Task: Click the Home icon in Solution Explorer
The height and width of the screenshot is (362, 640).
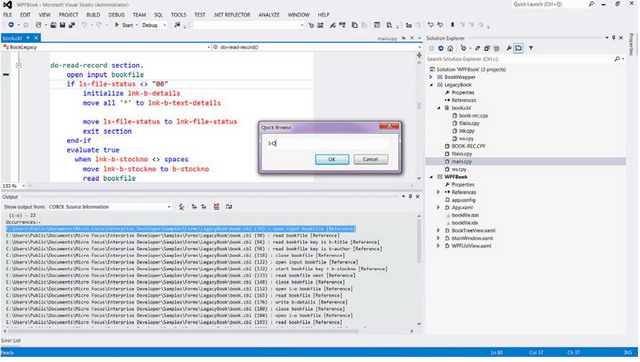Action: tap(450, 49)
